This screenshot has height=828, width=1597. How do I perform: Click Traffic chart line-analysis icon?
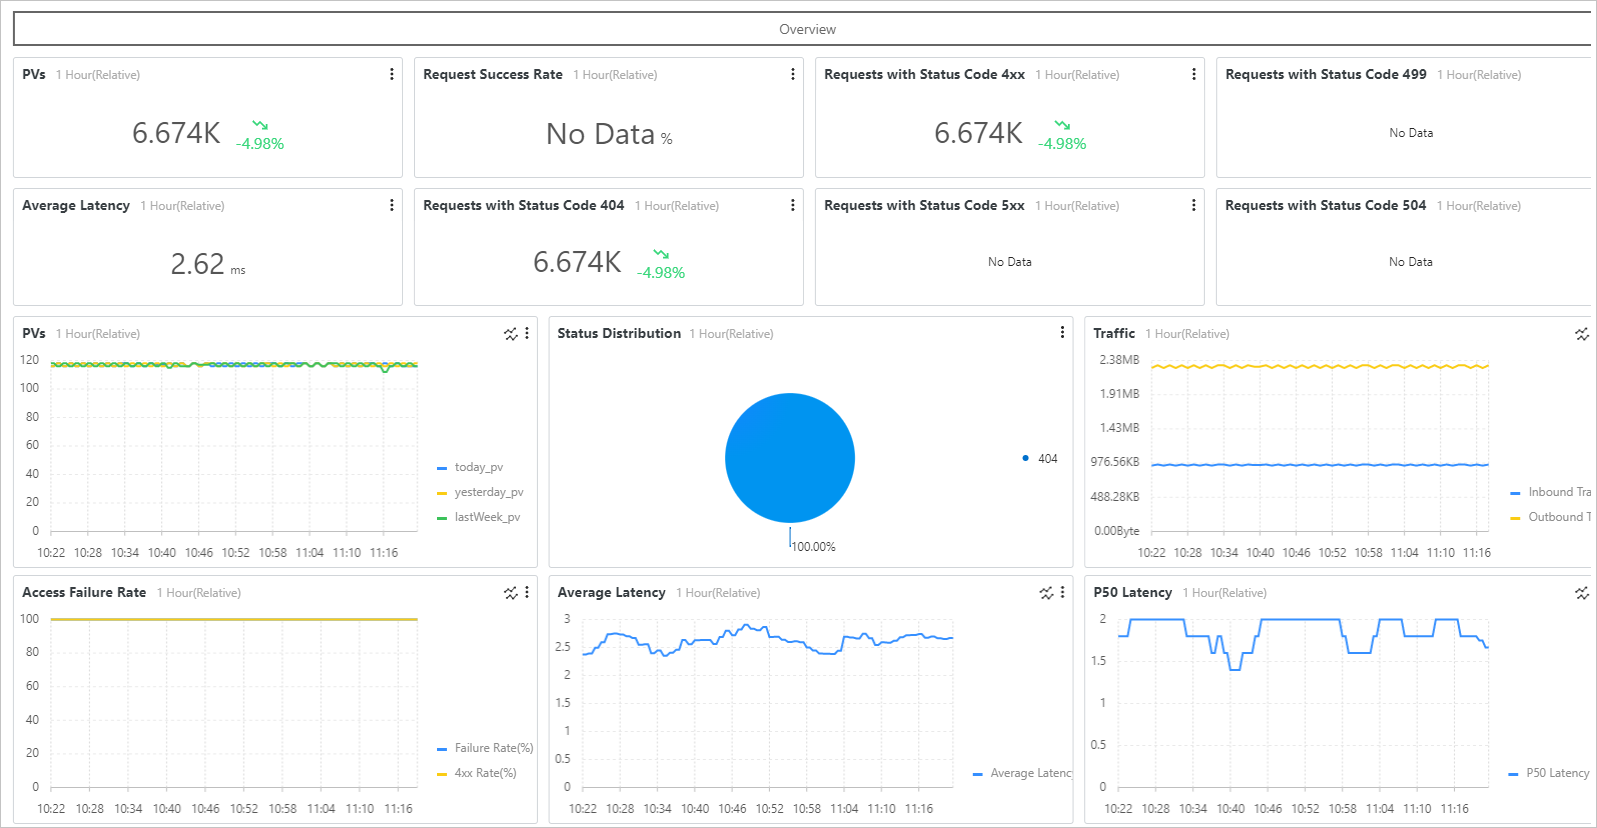pos(1582,334)
